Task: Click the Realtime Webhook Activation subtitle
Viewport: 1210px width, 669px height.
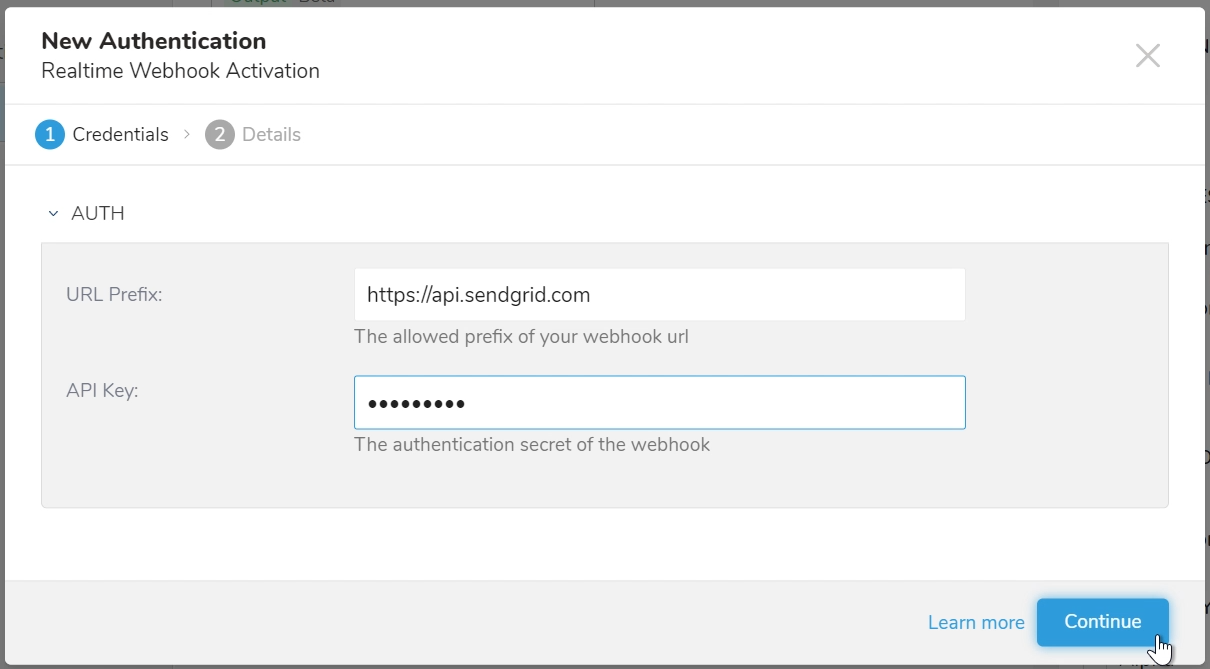Action: [180, 71]
